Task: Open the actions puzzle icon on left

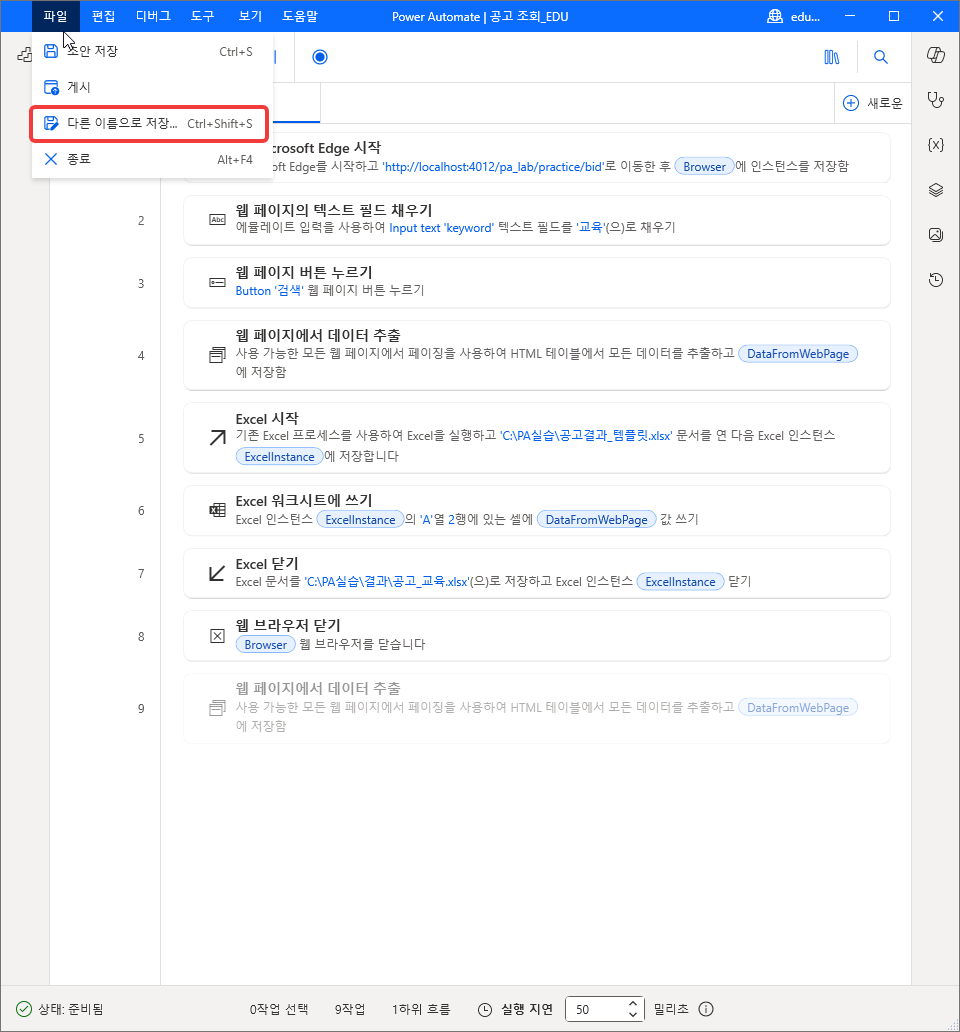Action: [x=24, y=55]
